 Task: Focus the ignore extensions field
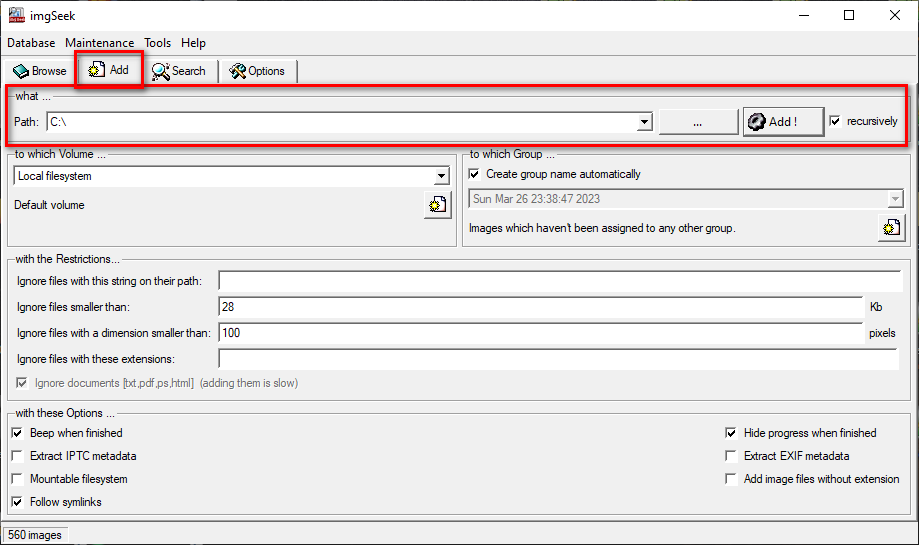tap(558, 359)
